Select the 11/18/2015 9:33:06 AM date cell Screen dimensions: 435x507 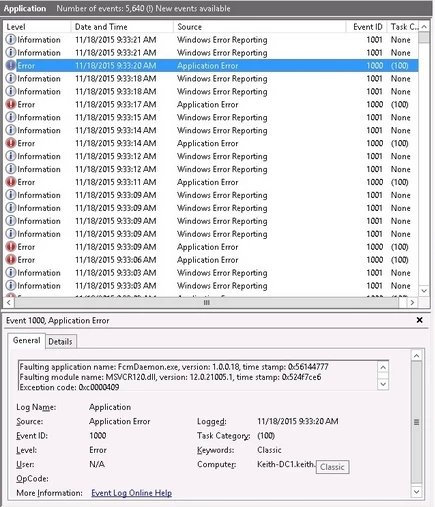pos(116,260)
